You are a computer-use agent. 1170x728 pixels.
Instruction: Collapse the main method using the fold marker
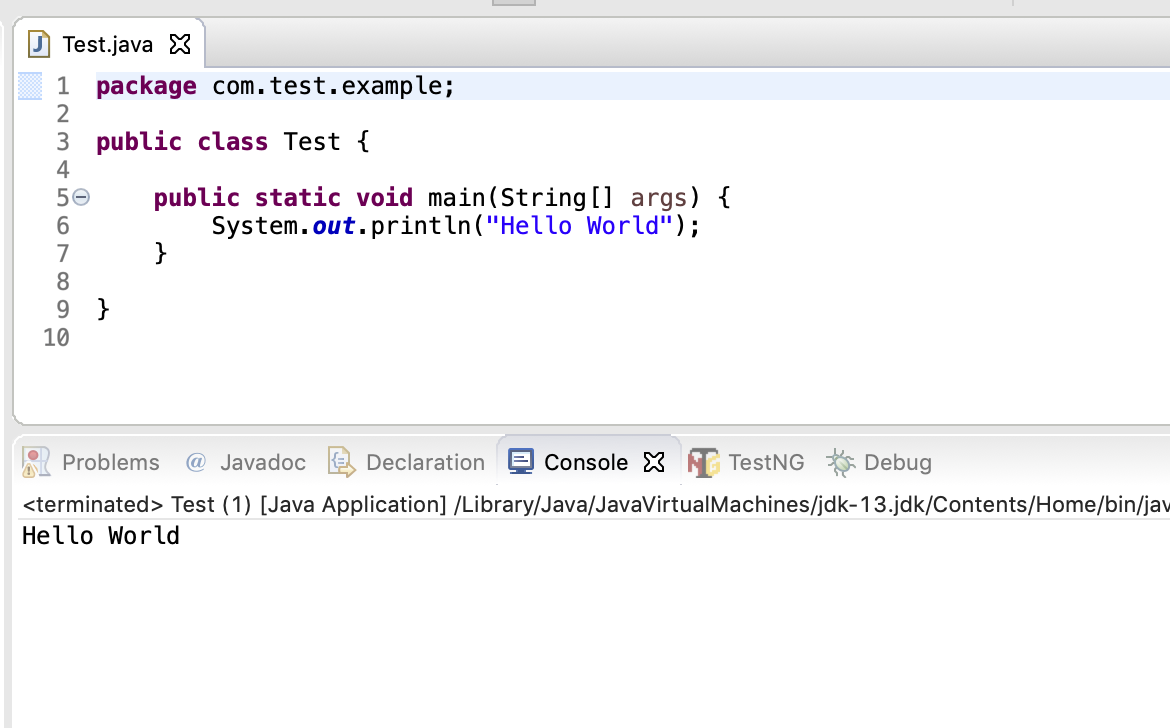81,197
